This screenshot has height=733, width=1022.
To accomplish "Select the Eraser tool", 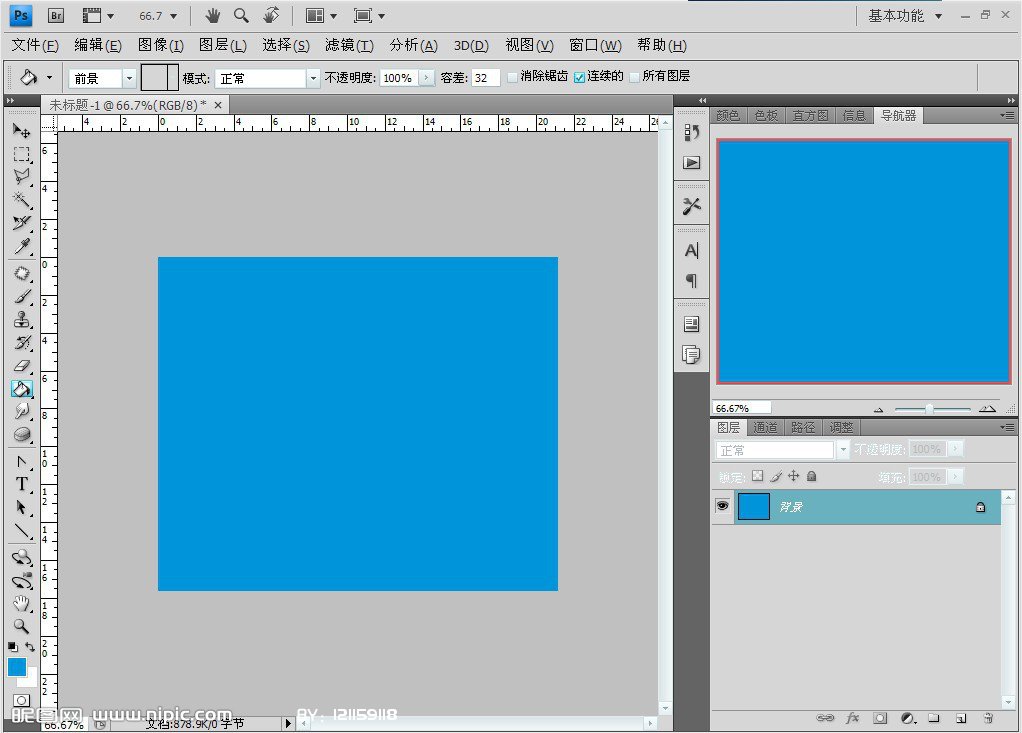I will (21, 366).
